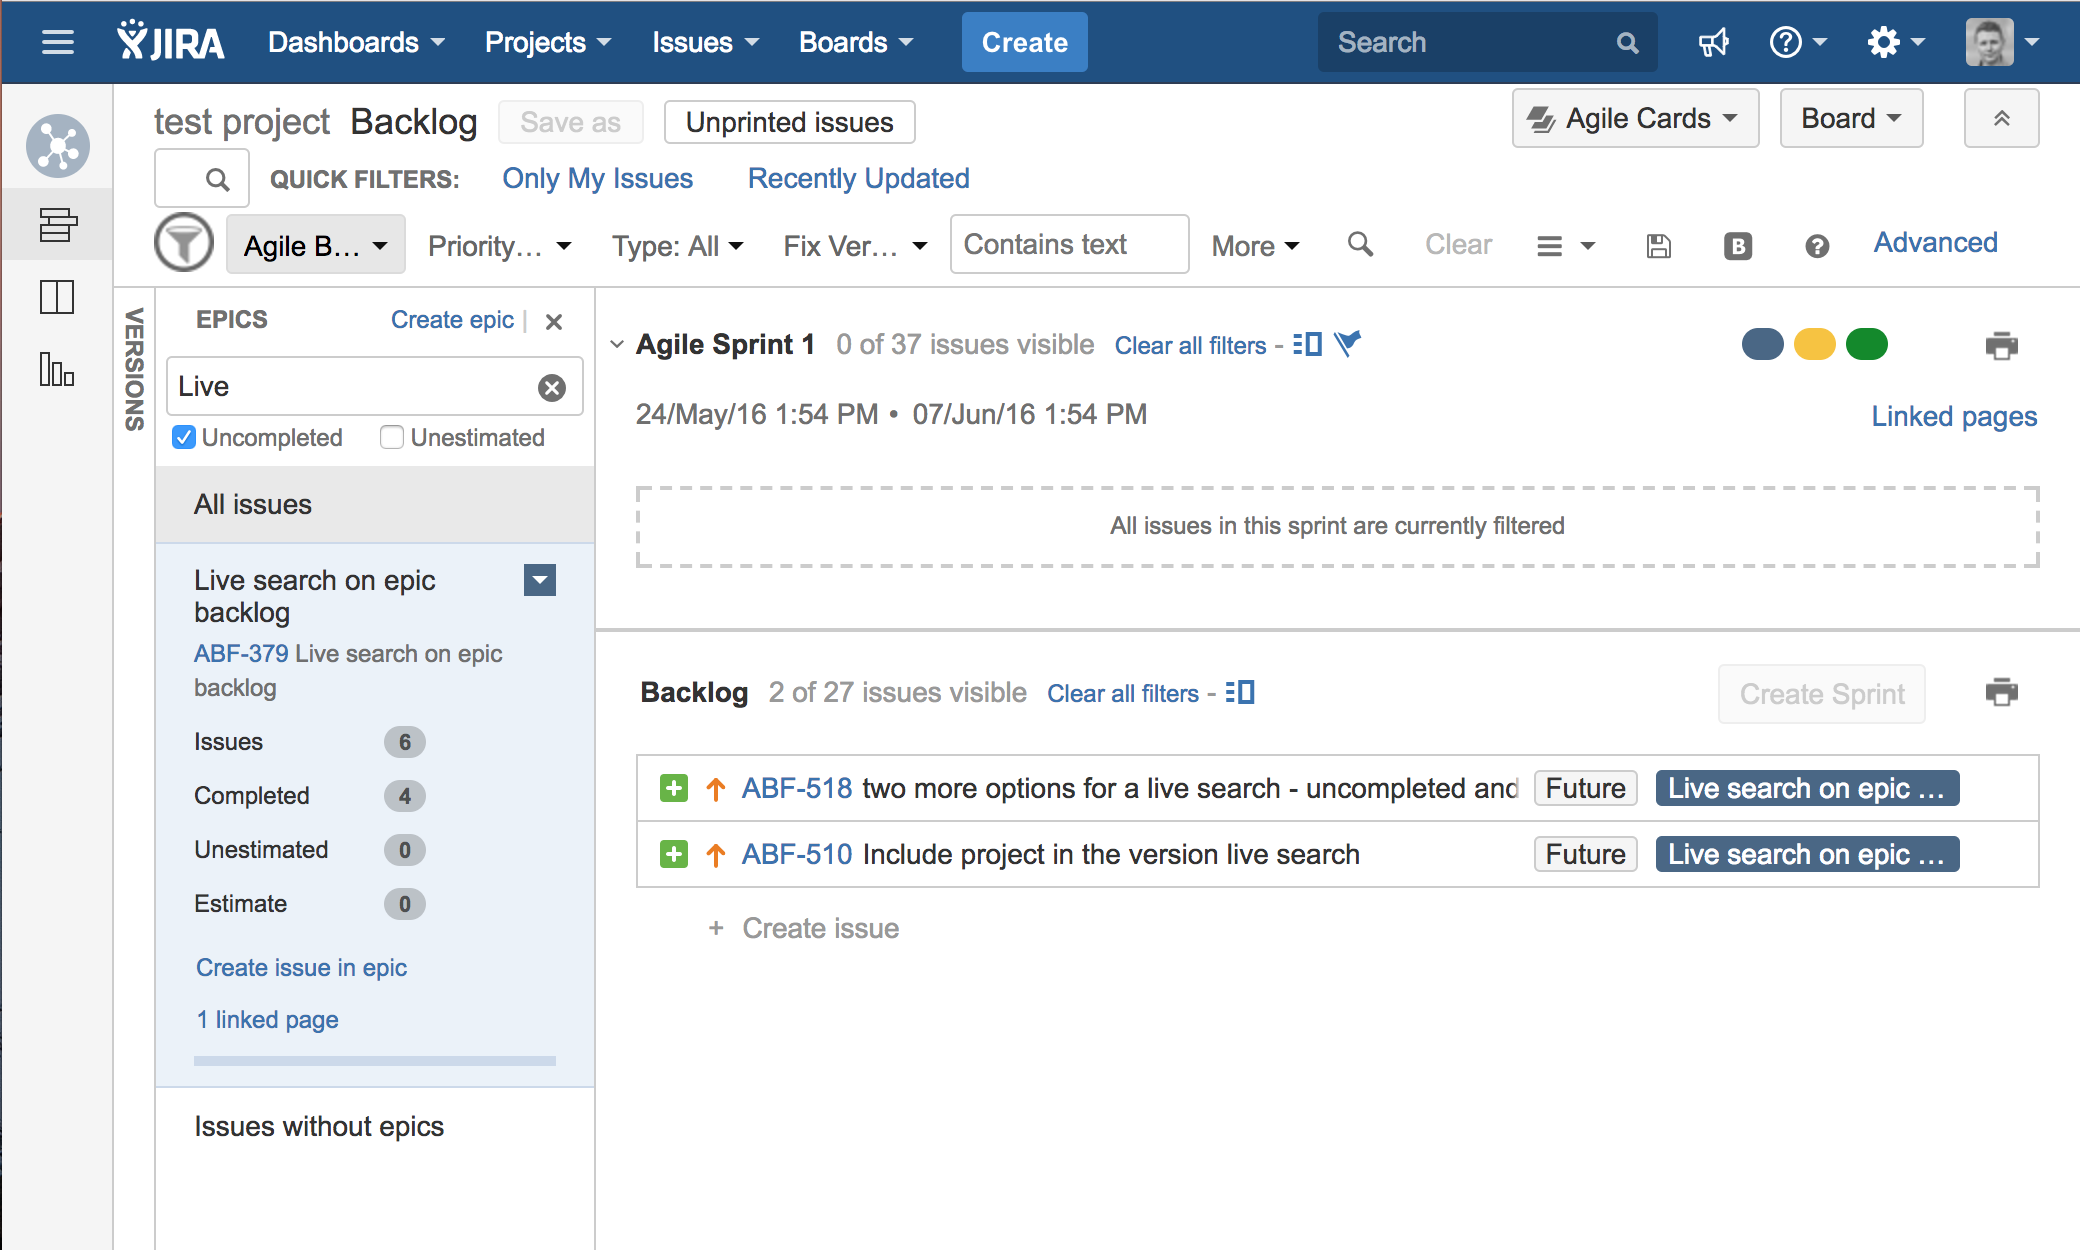The height and width of the screenshot is (1250, 2080).
Task: Click the backlog view sidebar icon
Action: click(x=57, y=224)
